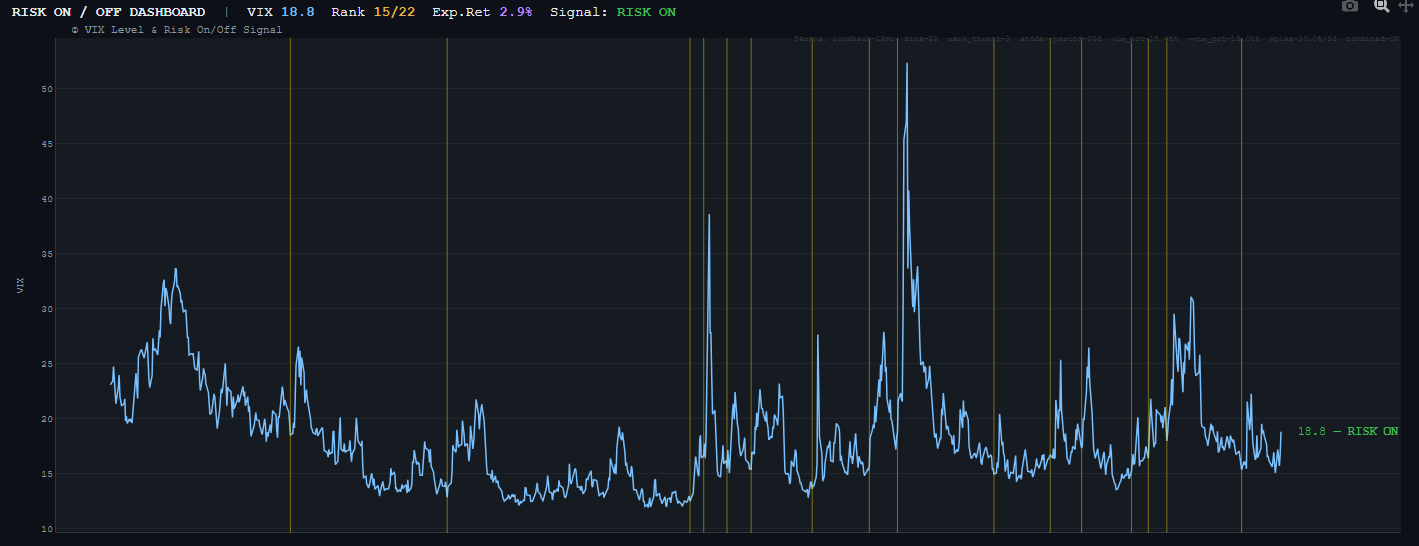Viewport: 1419px width, 546px height.
Task: Click the Exp.Ret value 2.9%
Action: point(516,12)
